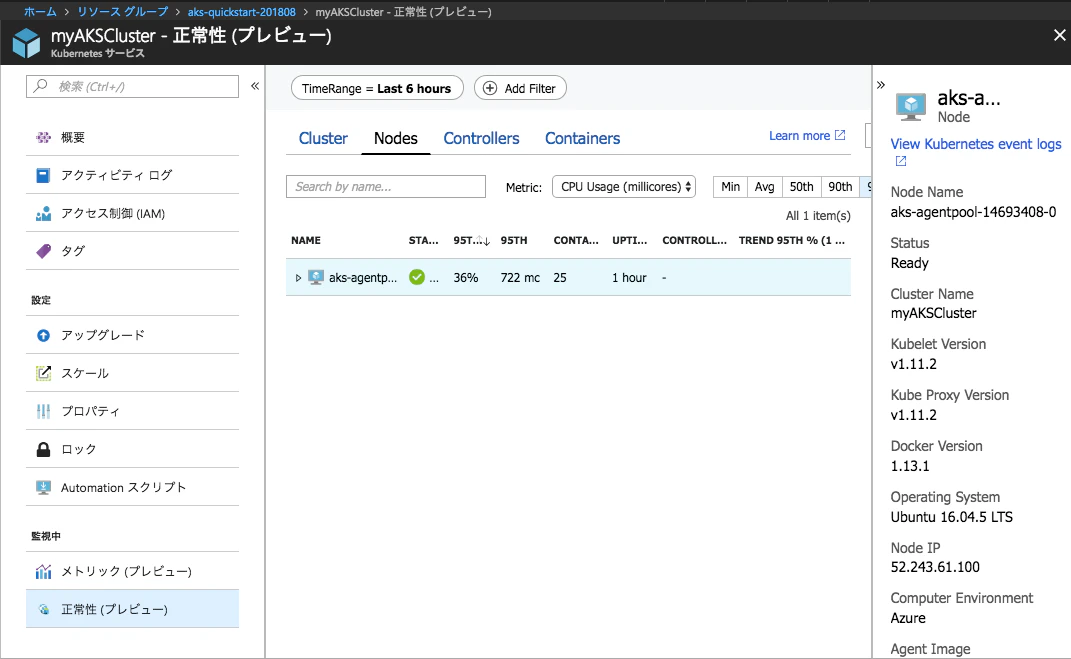Select the Avg percentile toggle
The image size is (1071, 659).
(x=764, y=186)
